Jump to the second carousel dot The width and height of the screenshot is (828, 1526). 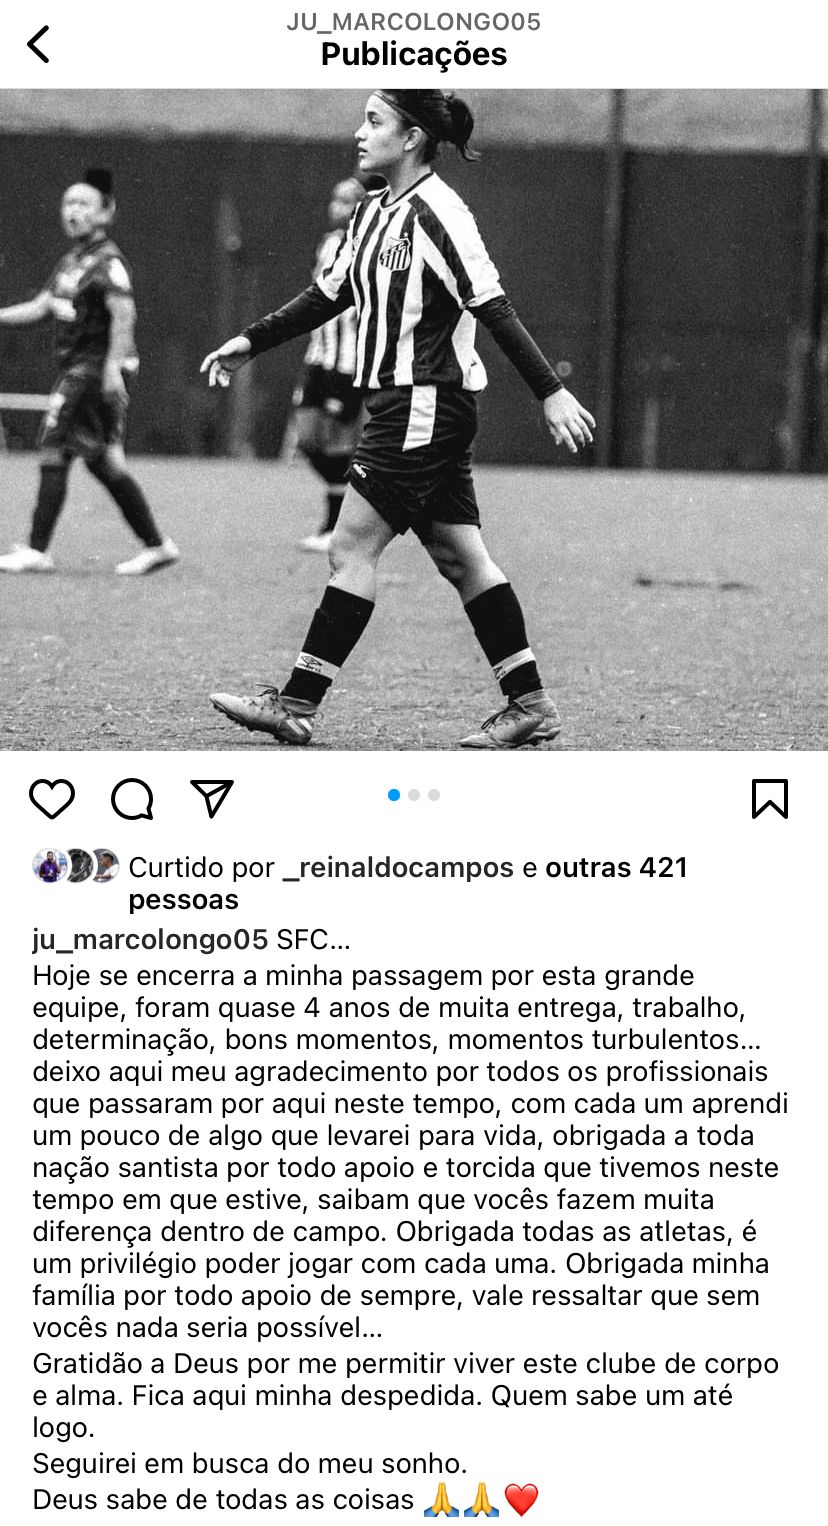pyautogui.click(x=414, y=795)
